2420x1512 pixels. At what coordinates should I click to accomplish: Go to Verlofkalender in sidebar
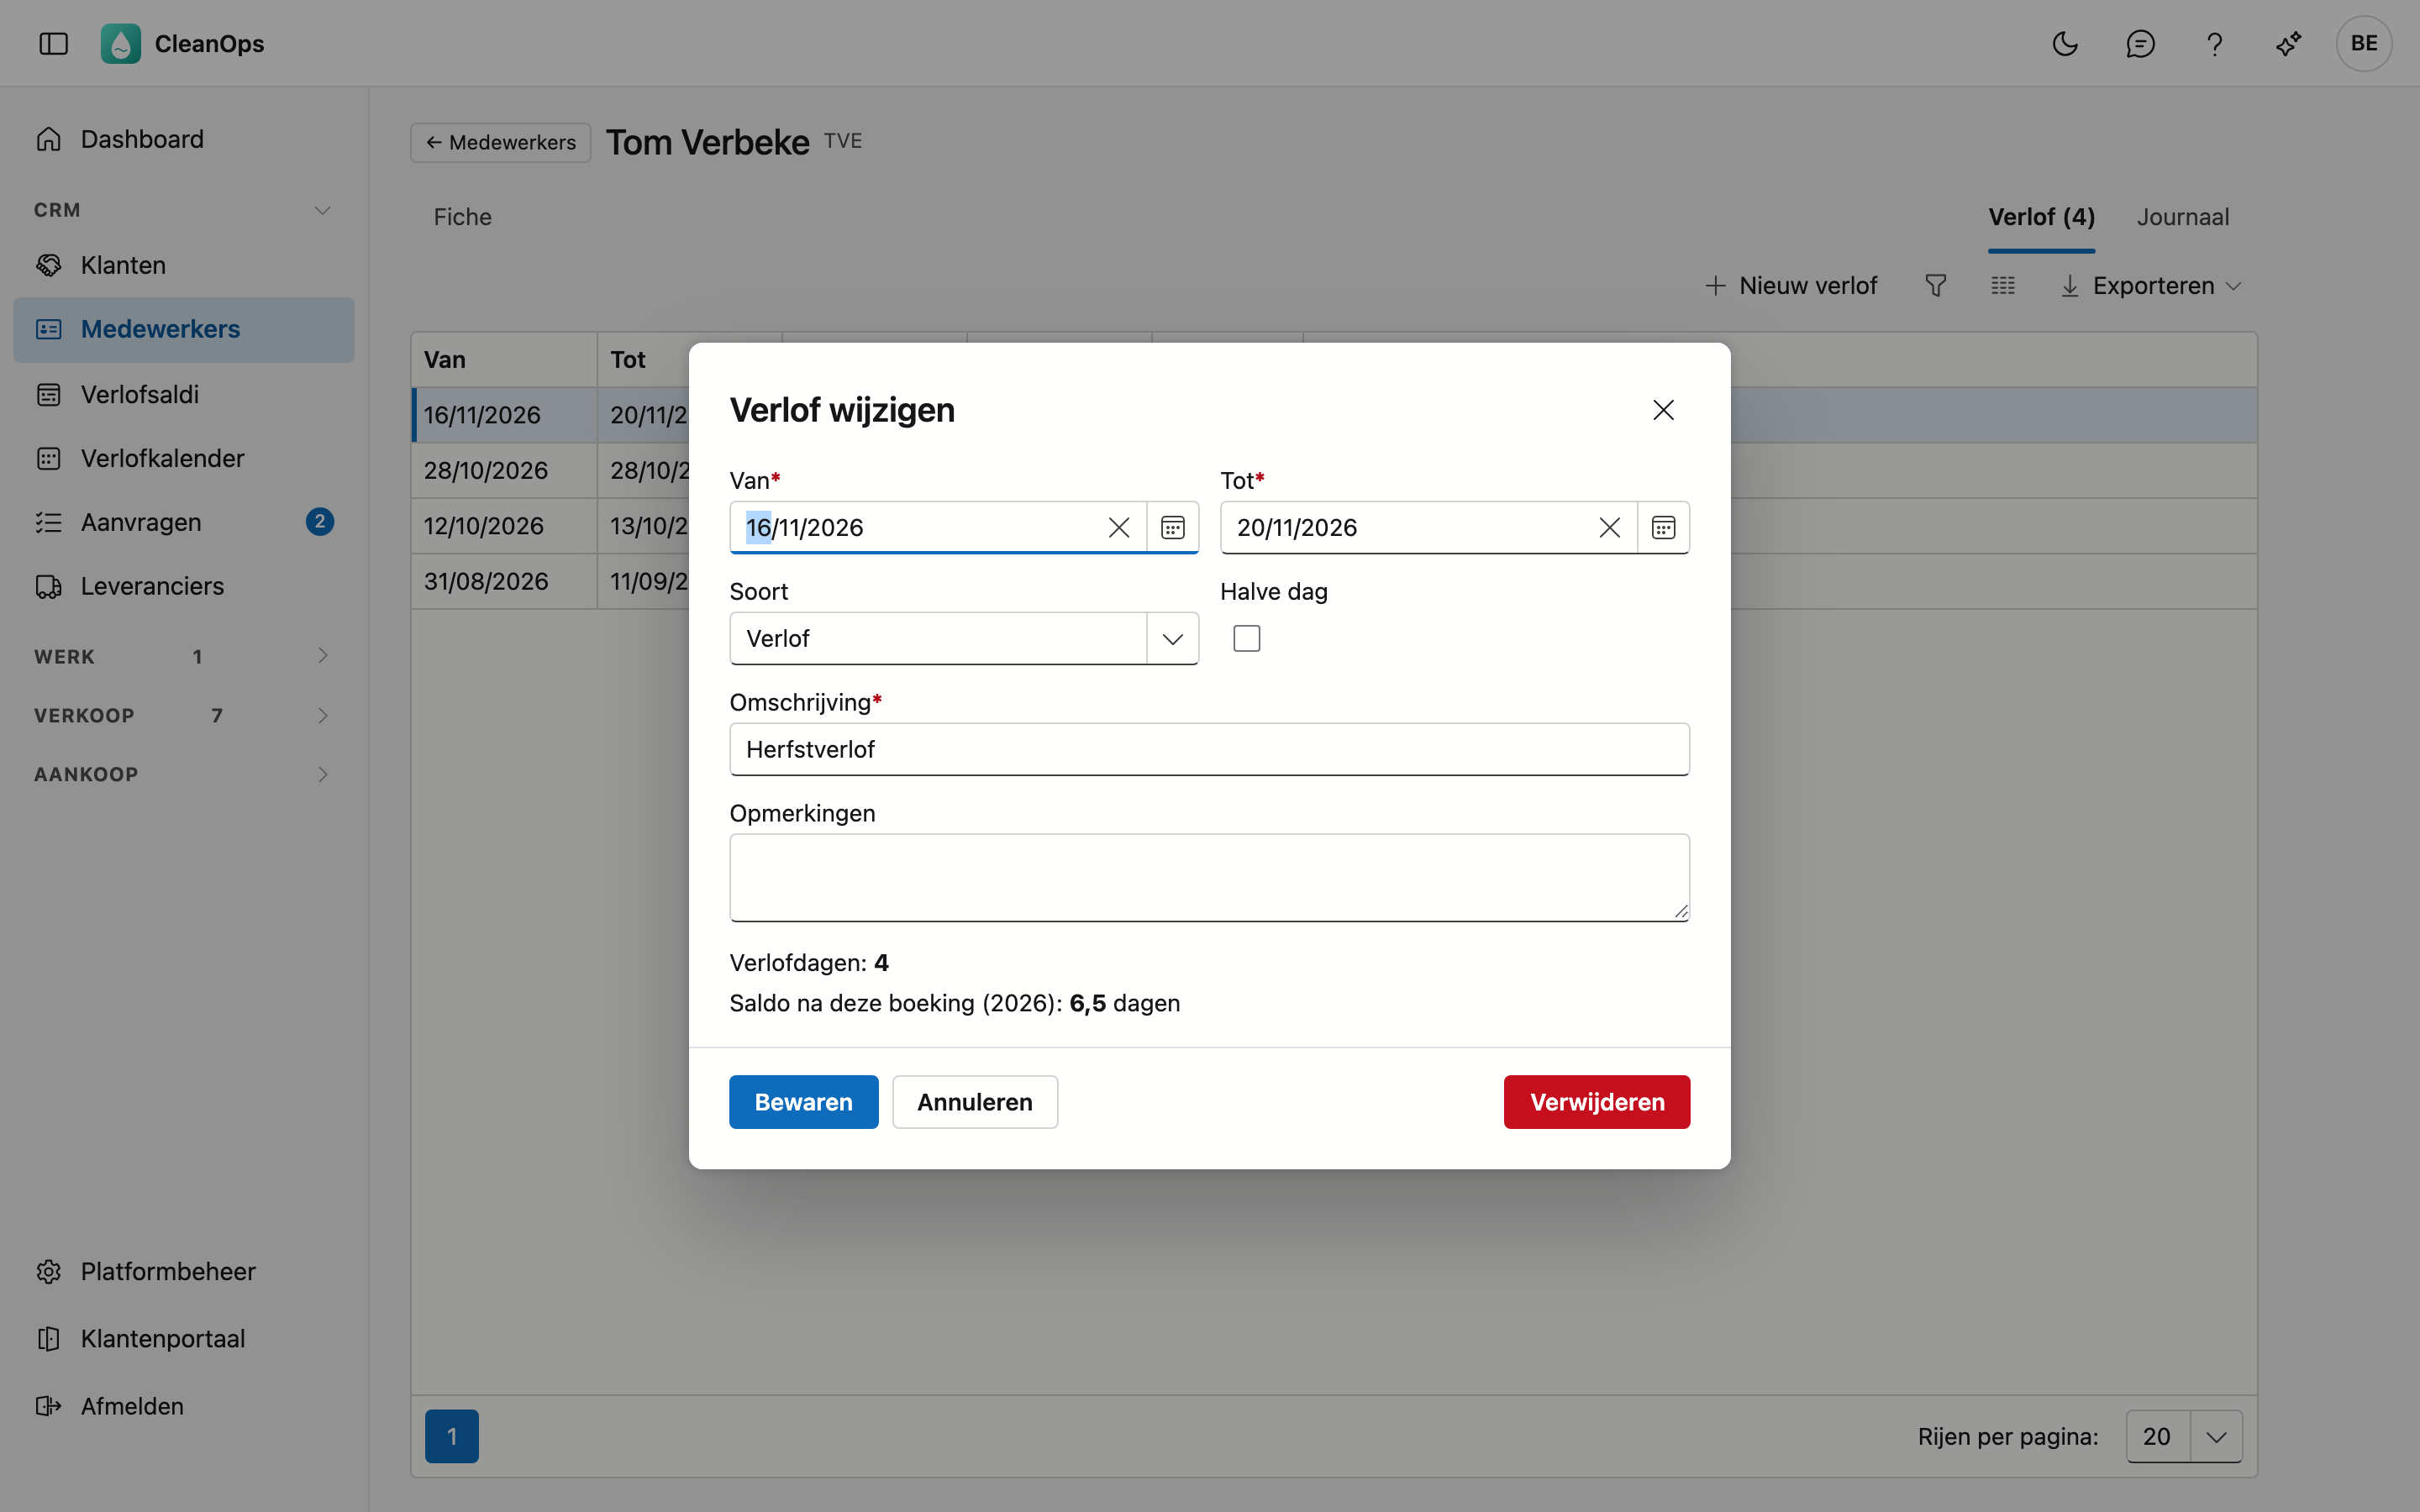(184, 458)
